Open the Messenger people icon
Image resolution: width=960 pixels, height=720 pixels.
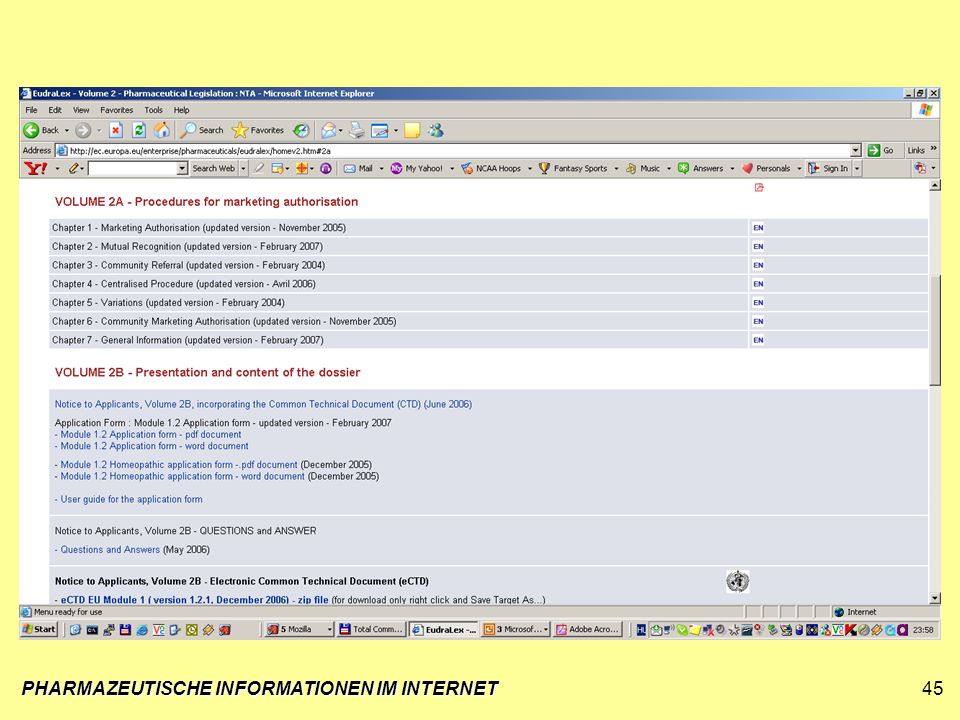pos(436,130)
